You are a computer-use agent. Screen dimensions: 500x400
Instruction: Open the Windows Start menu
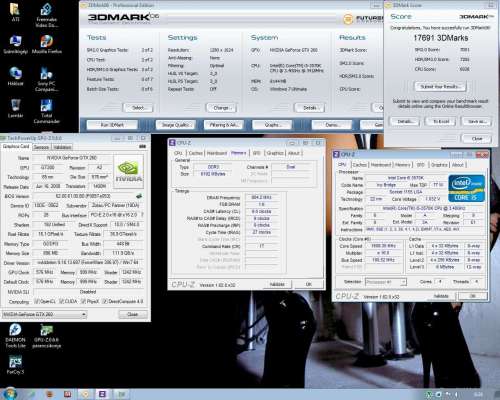[x=10, y=394]
